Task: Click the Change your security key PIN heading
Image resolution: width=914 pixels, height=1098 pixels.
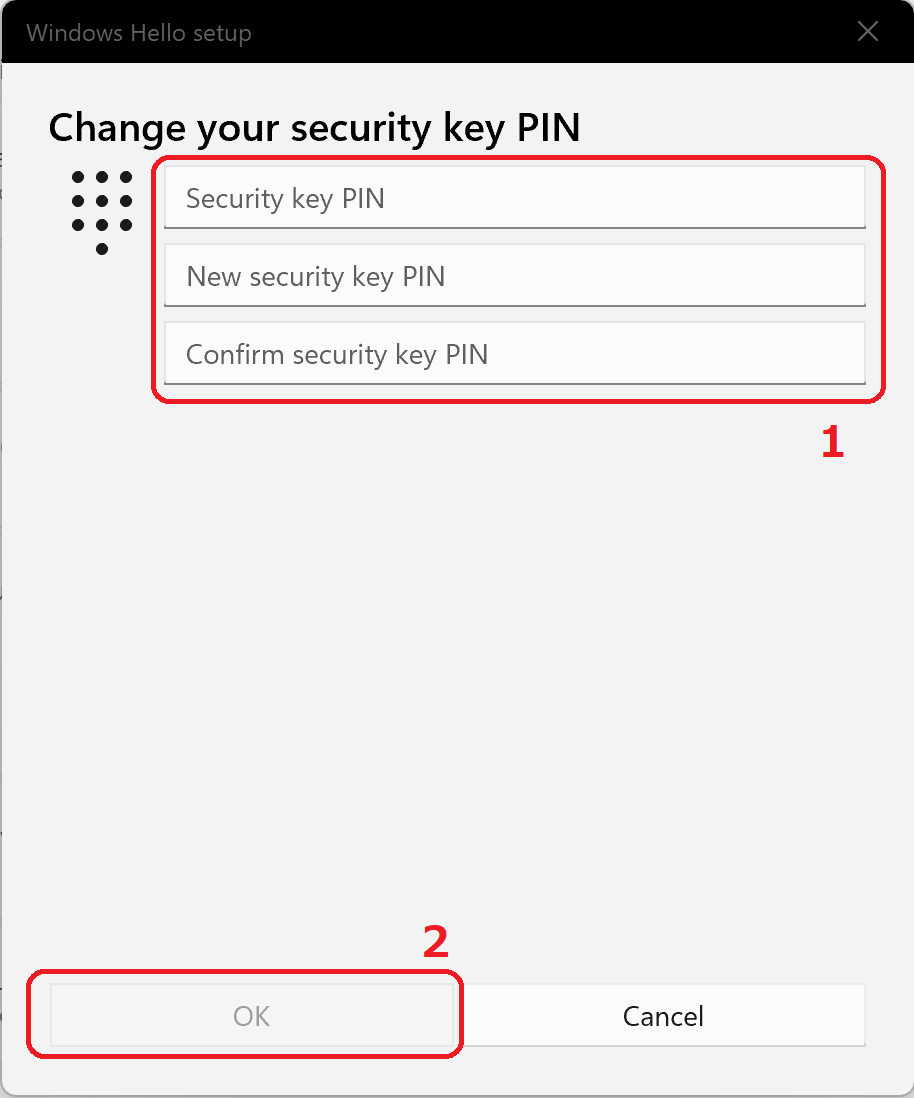Action: point(314,127)
